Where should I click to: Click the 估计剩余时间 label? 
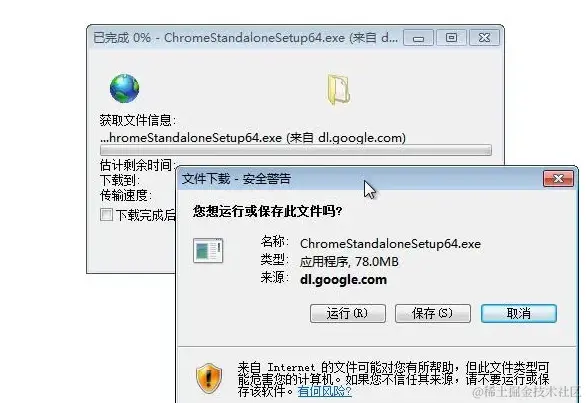[137, 165]
